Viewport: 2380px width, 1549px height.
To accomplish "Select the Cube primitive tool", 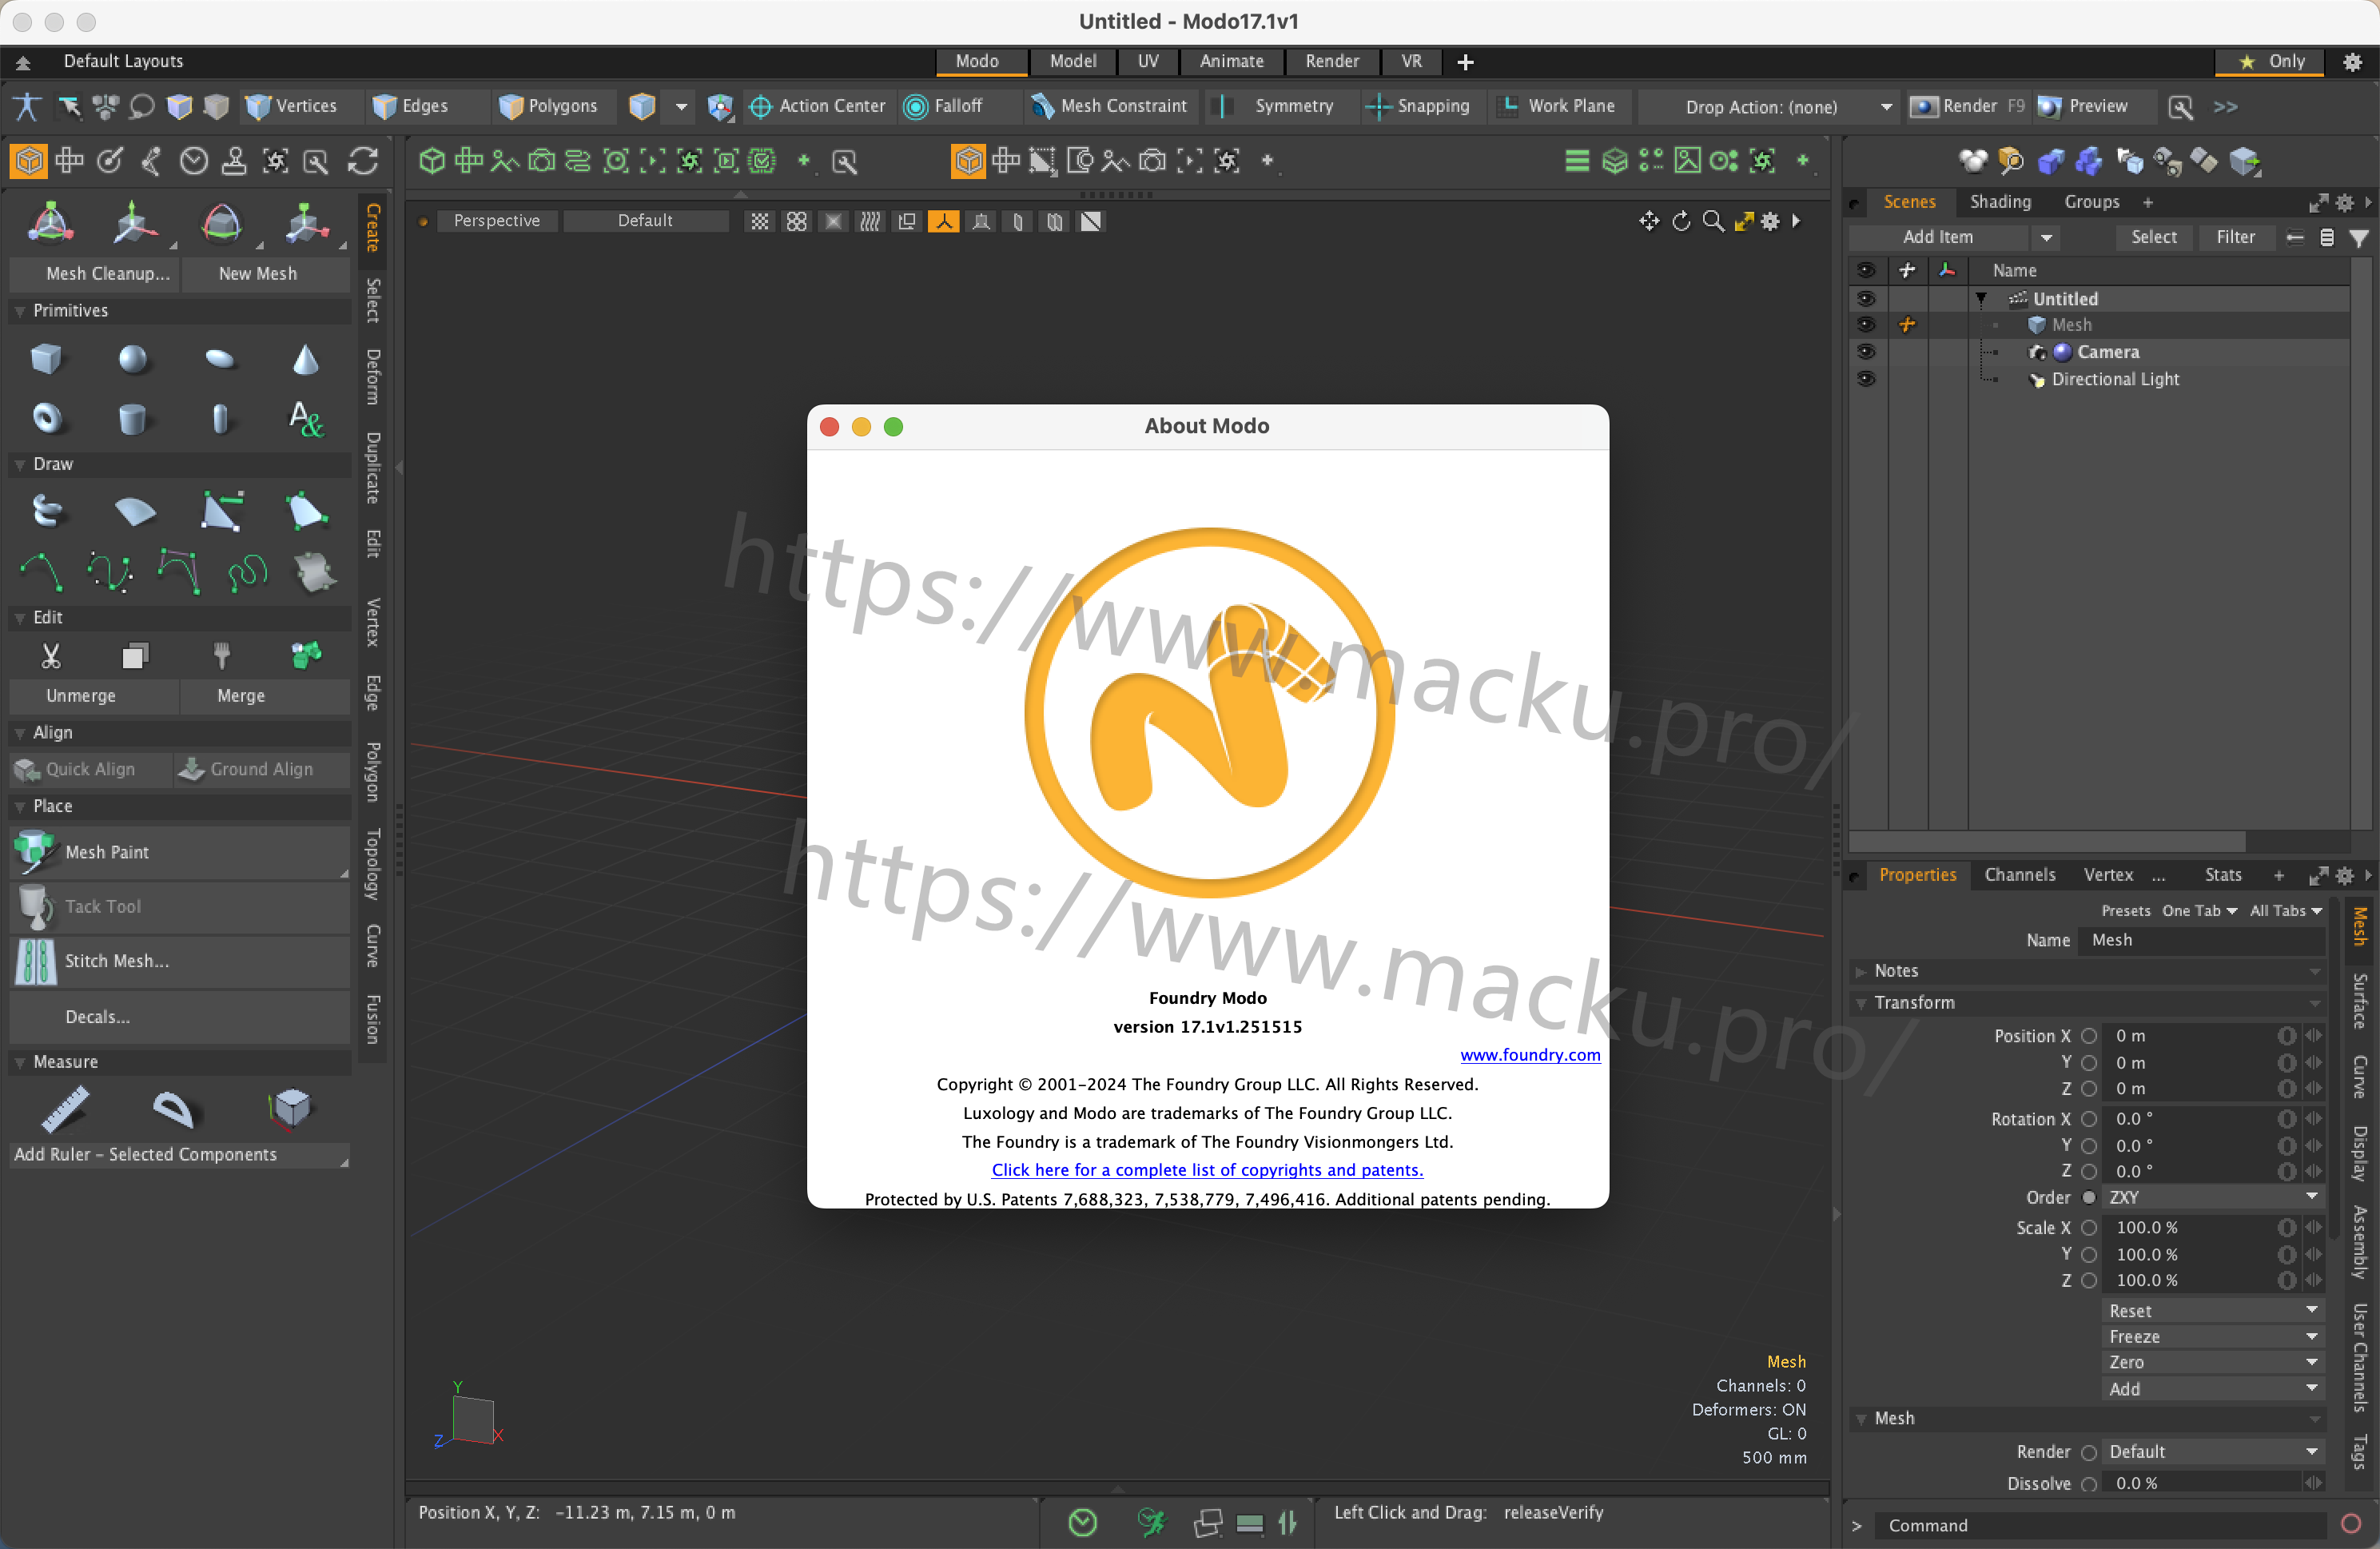I will pyautogui.click(x=46, y=359).
